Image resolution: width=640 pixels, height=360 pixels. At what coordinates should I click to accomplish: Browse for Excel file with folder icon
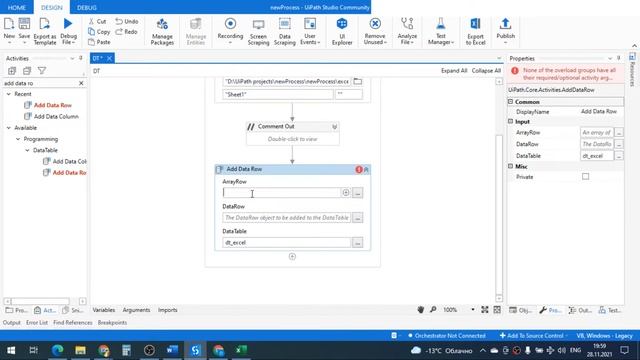(x=358, y=81)
